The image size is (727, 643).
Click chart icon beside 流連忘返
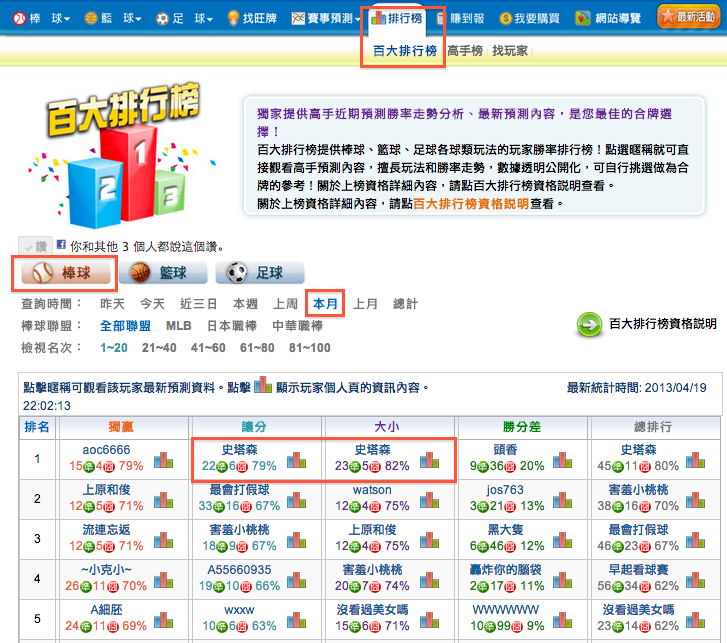163,540
